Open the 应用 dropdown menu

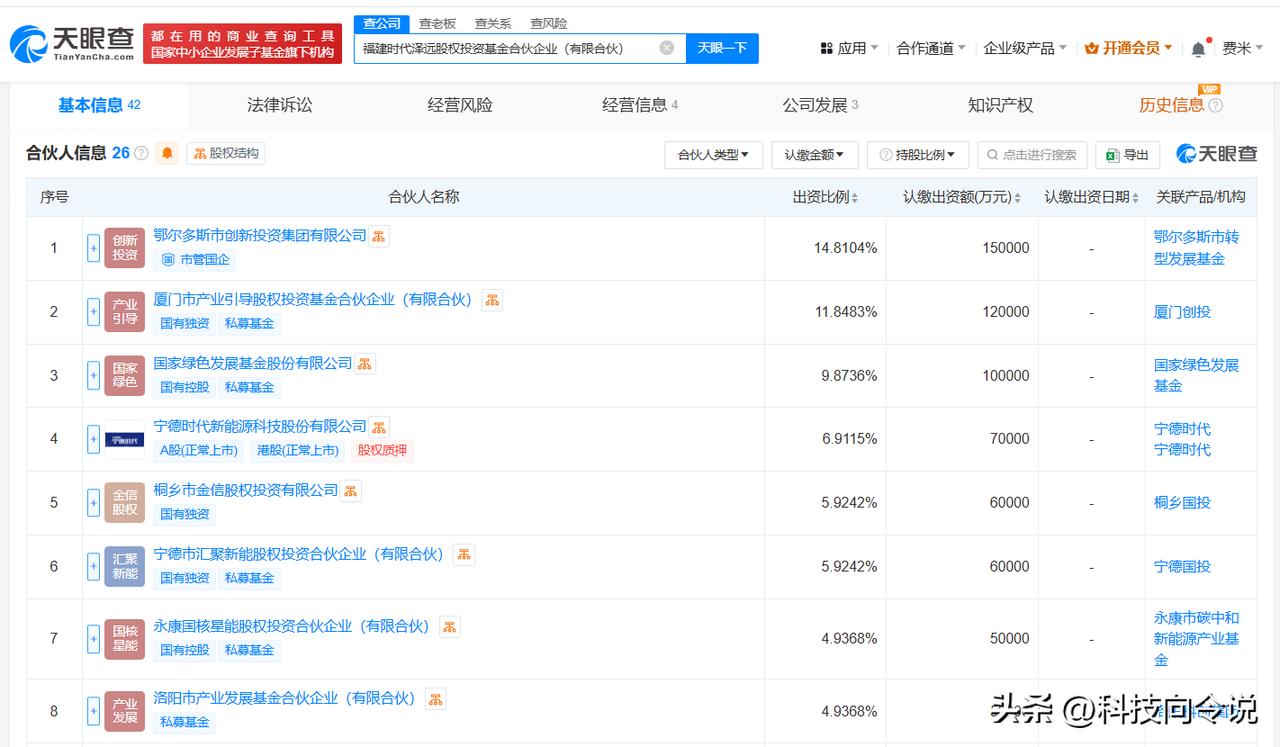coord(849,48)
